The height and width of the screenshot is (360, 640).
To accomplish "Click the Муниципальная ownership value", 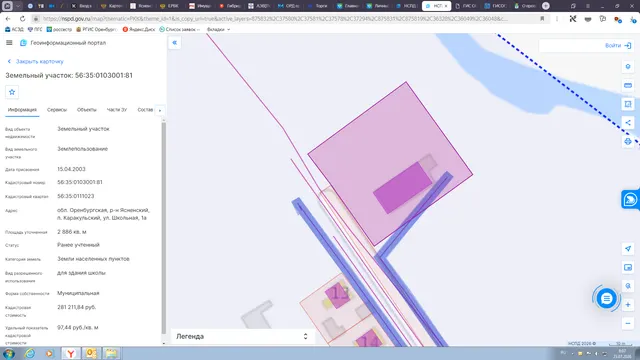I will point(78,293).
